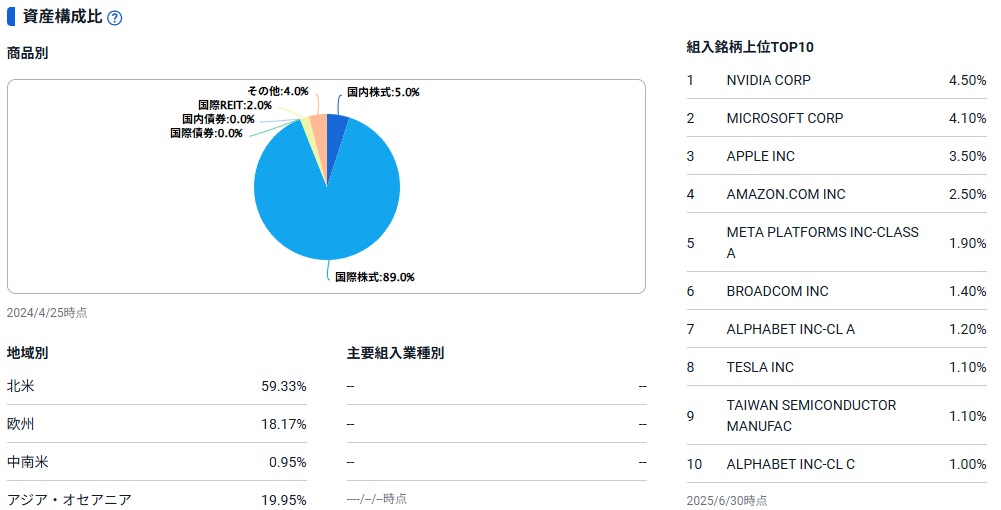Click the salmon その他 pie slice

click(x=318, y=126)
